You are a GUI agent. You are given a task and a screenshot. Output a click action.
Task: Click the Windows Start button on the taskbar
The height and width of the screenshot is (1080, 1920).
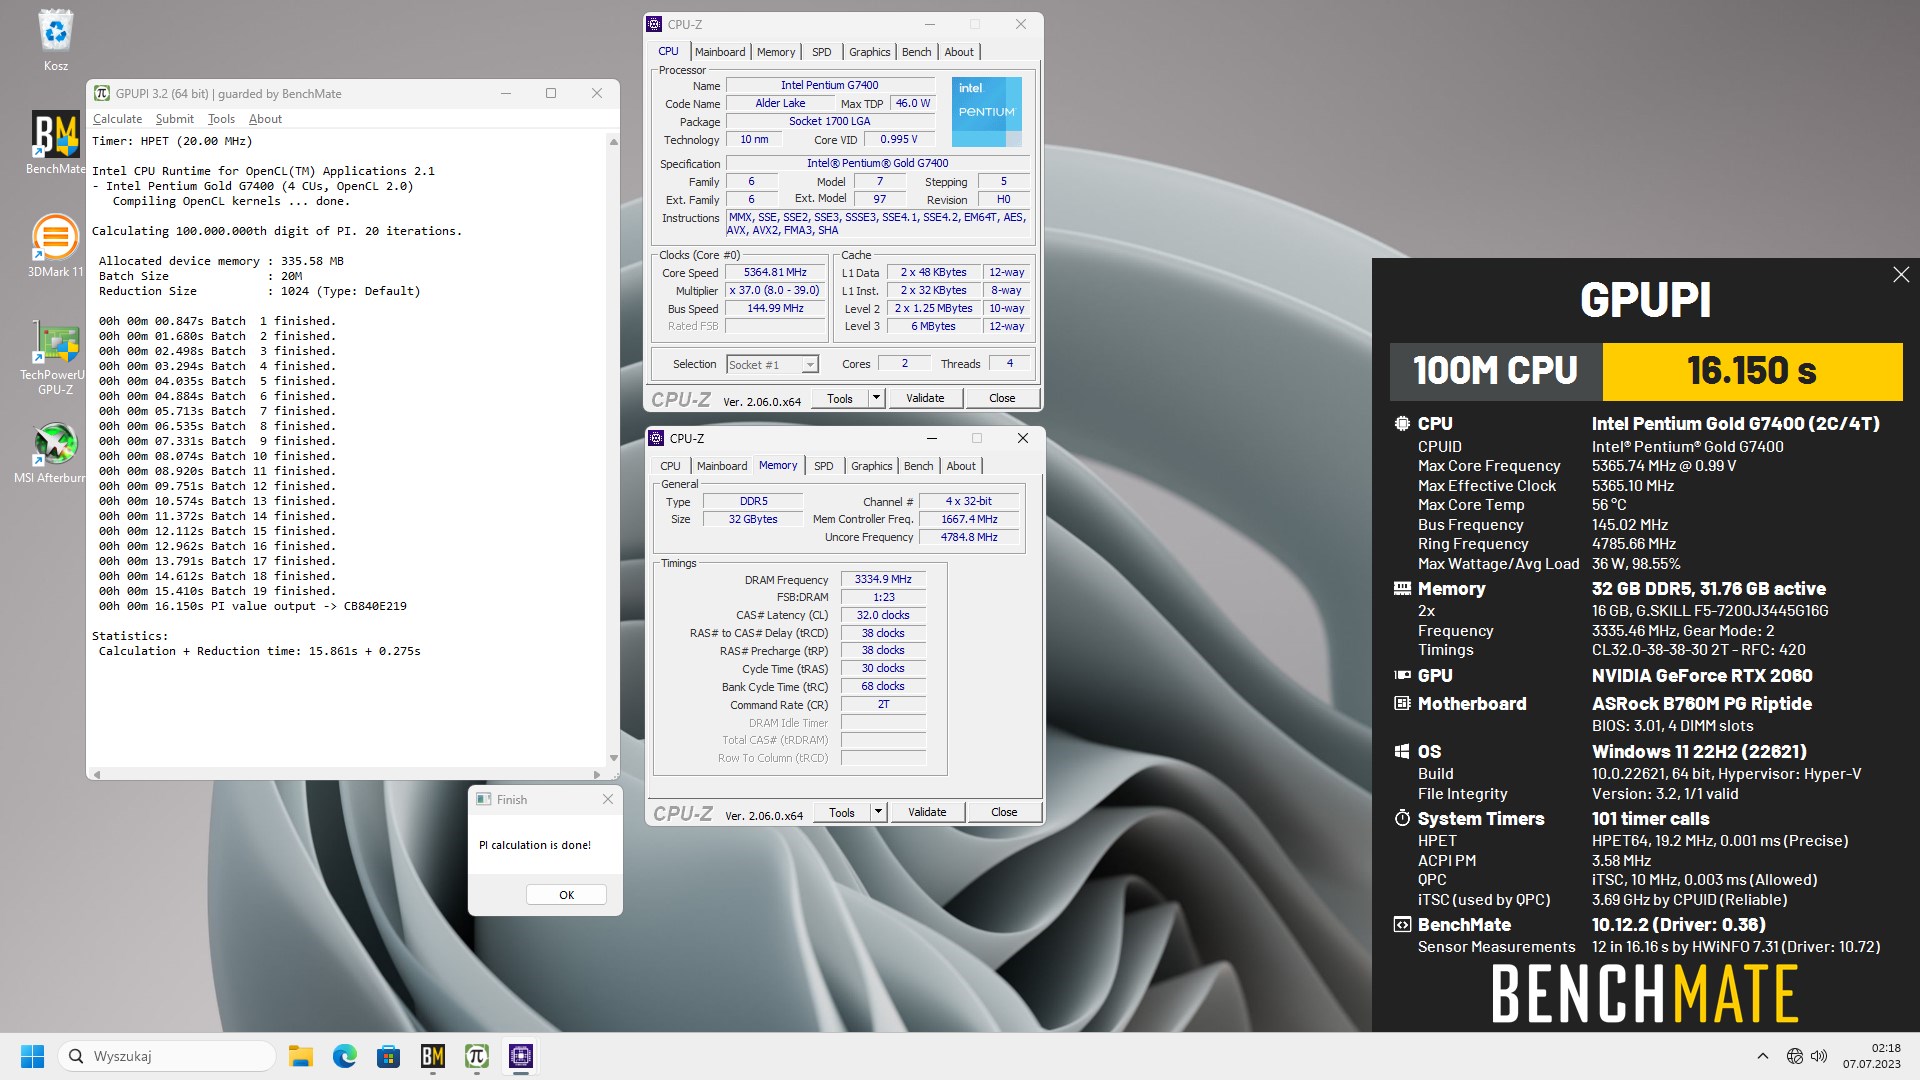(32, 1056)
